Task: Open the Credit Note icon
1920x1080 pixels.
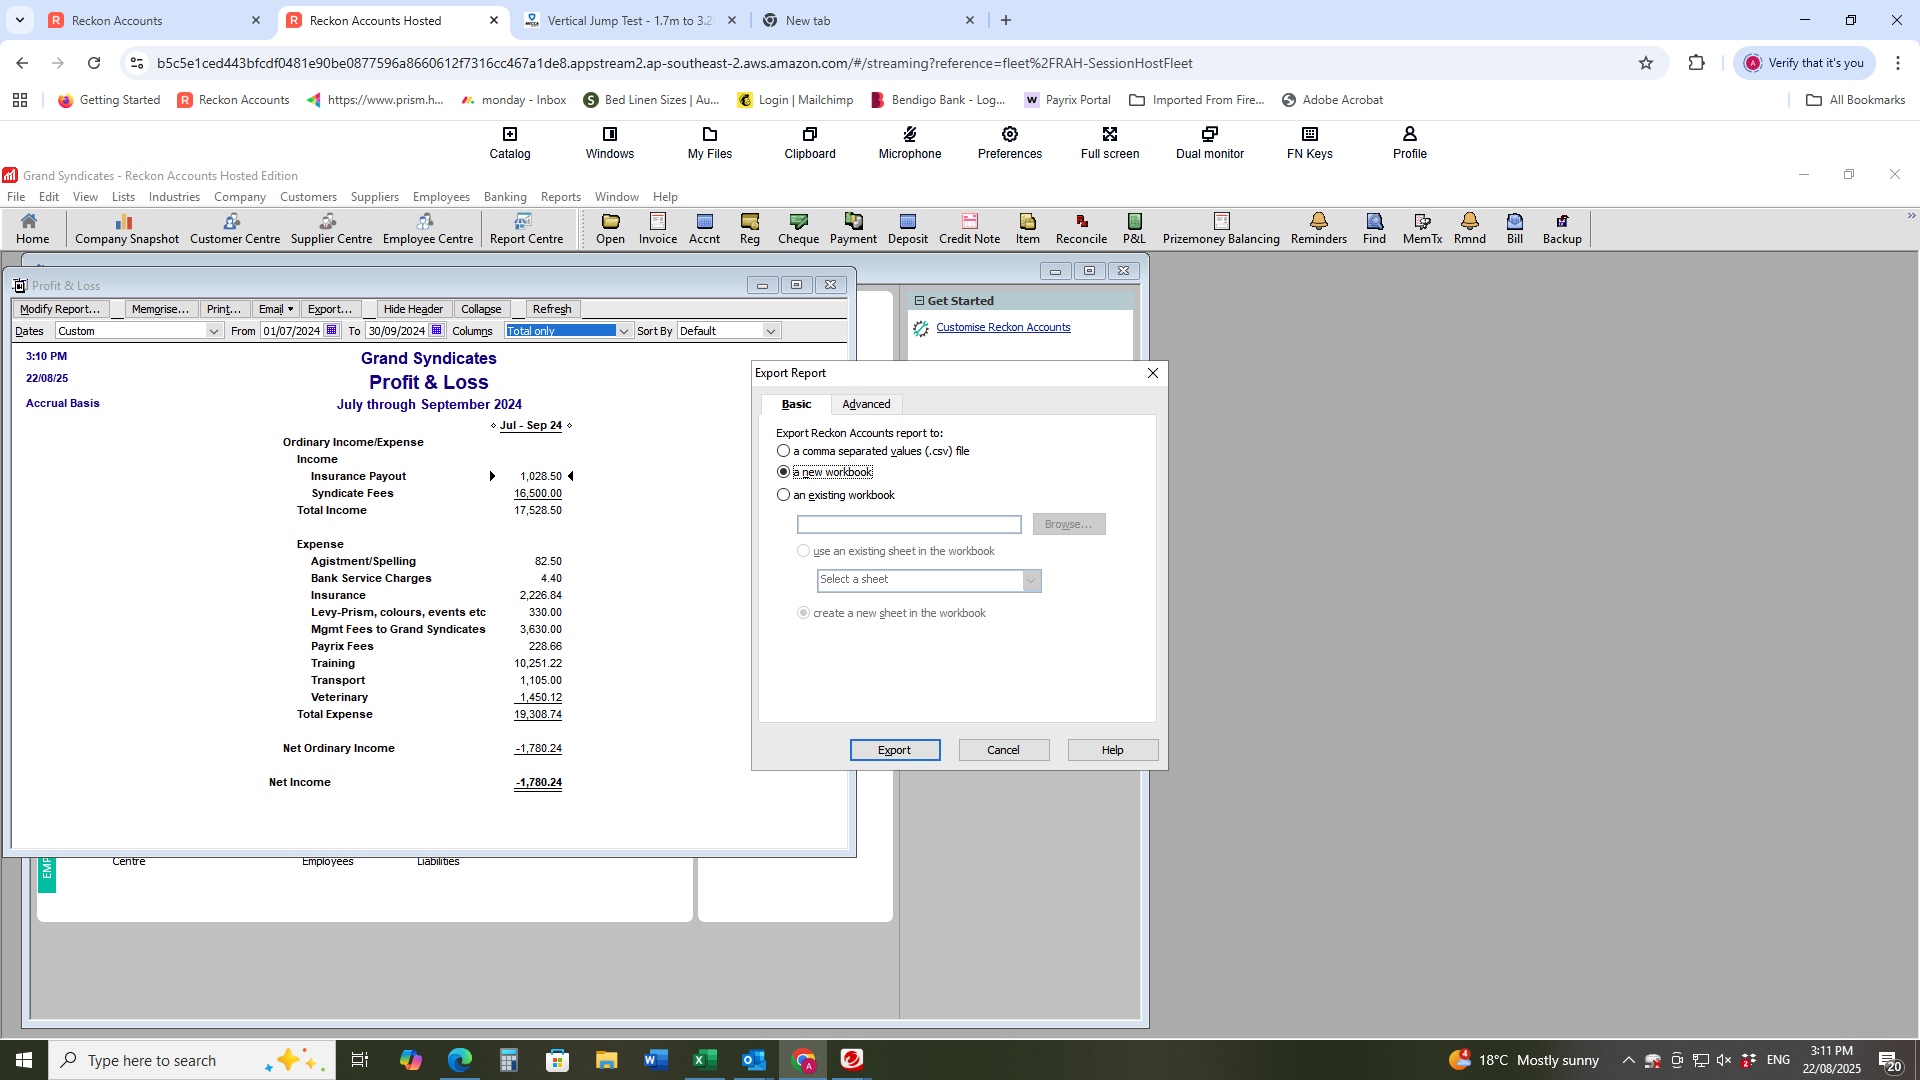Action: (969, 228)
